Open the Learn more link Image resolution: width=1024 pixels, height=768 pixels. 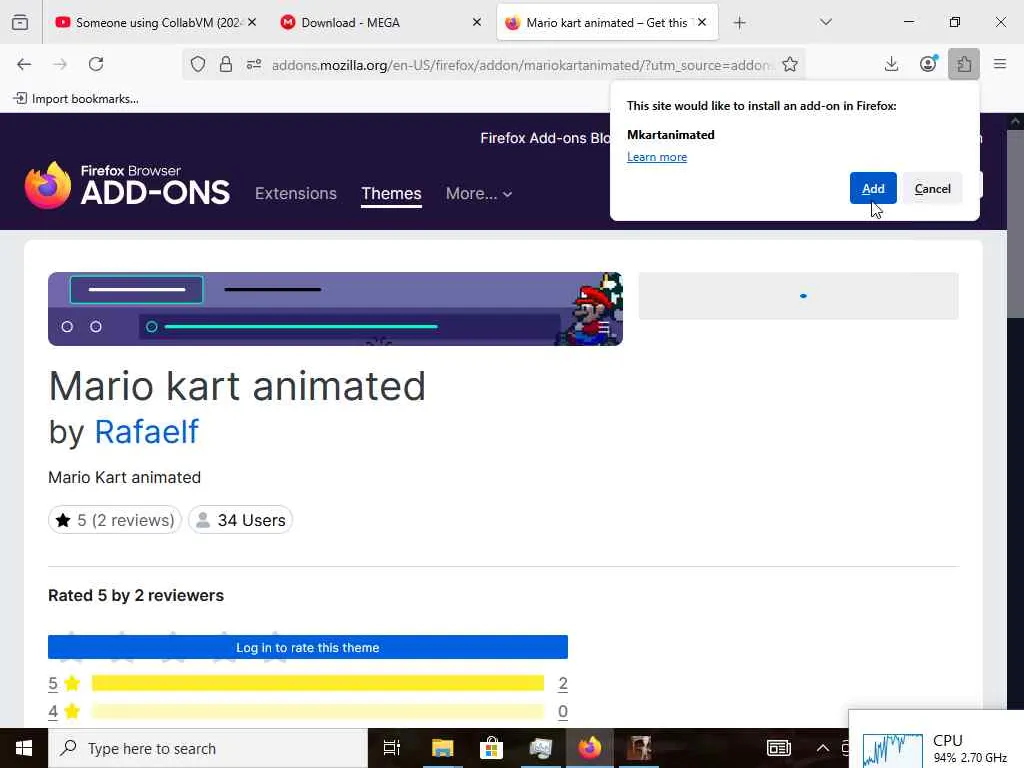click(x=657, y=157)
